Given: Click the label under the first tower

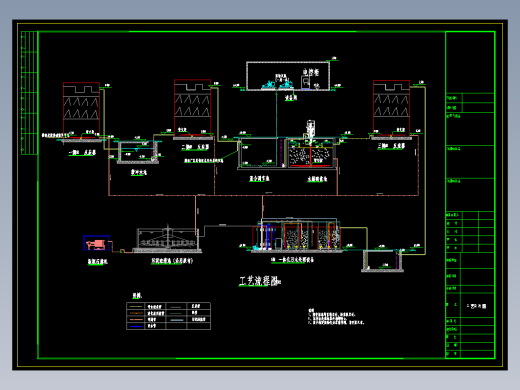Looking at the screenshot, I should 82,153.
